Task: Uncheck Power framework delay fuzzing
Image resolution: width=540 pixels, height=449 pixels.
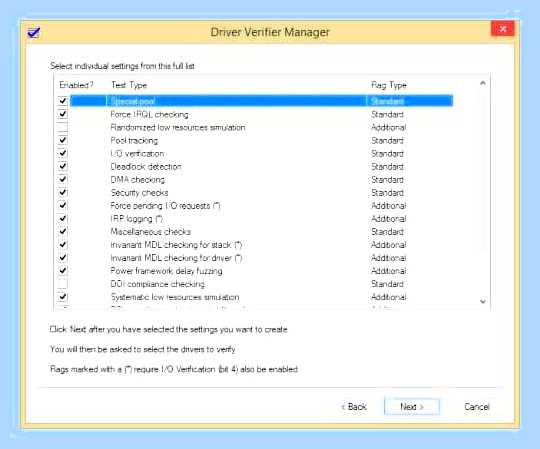Action: [x=63, y=271]
